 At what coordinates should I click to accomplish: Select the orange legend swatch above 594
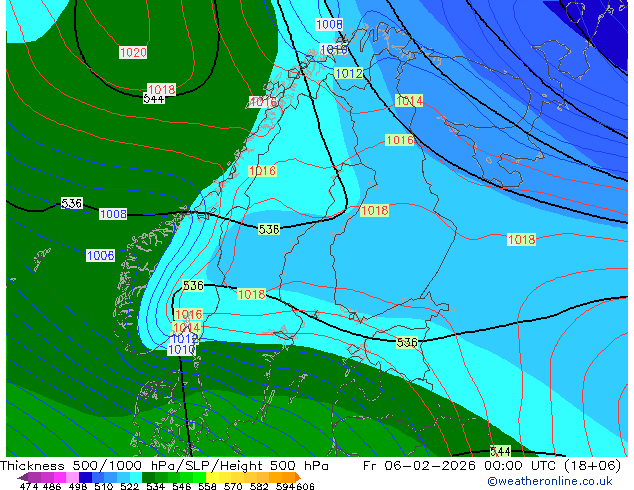point(288,477)
